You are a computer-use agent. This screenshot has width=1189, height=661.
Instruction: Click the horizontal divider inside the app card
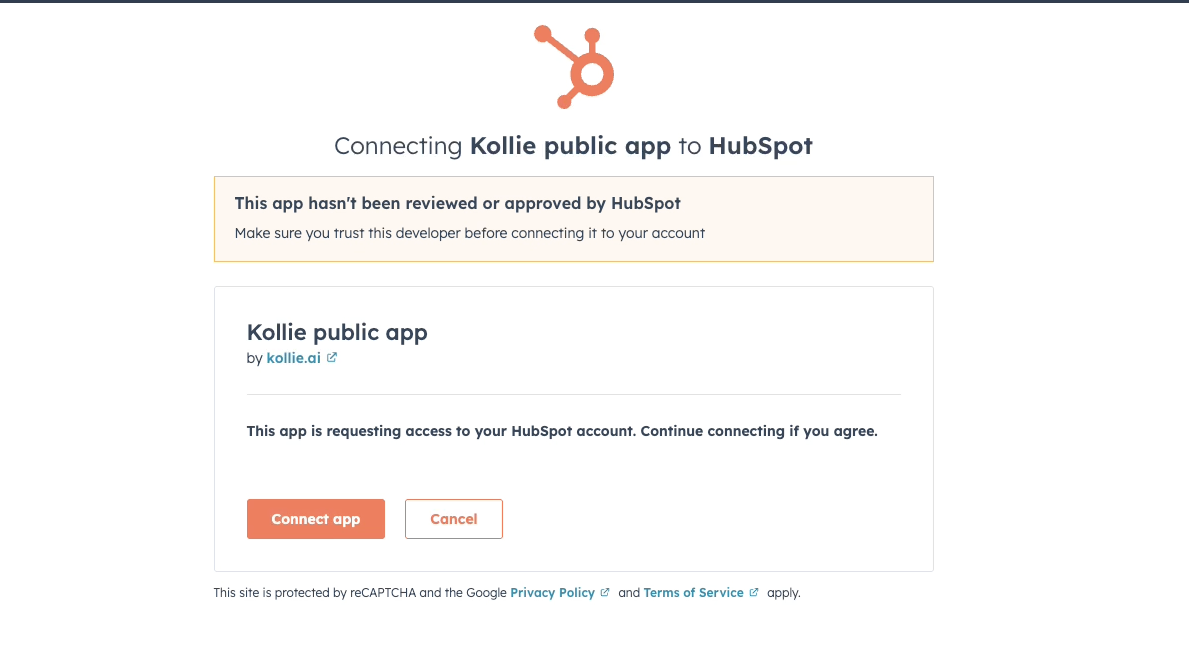click(x=573, y=394)
